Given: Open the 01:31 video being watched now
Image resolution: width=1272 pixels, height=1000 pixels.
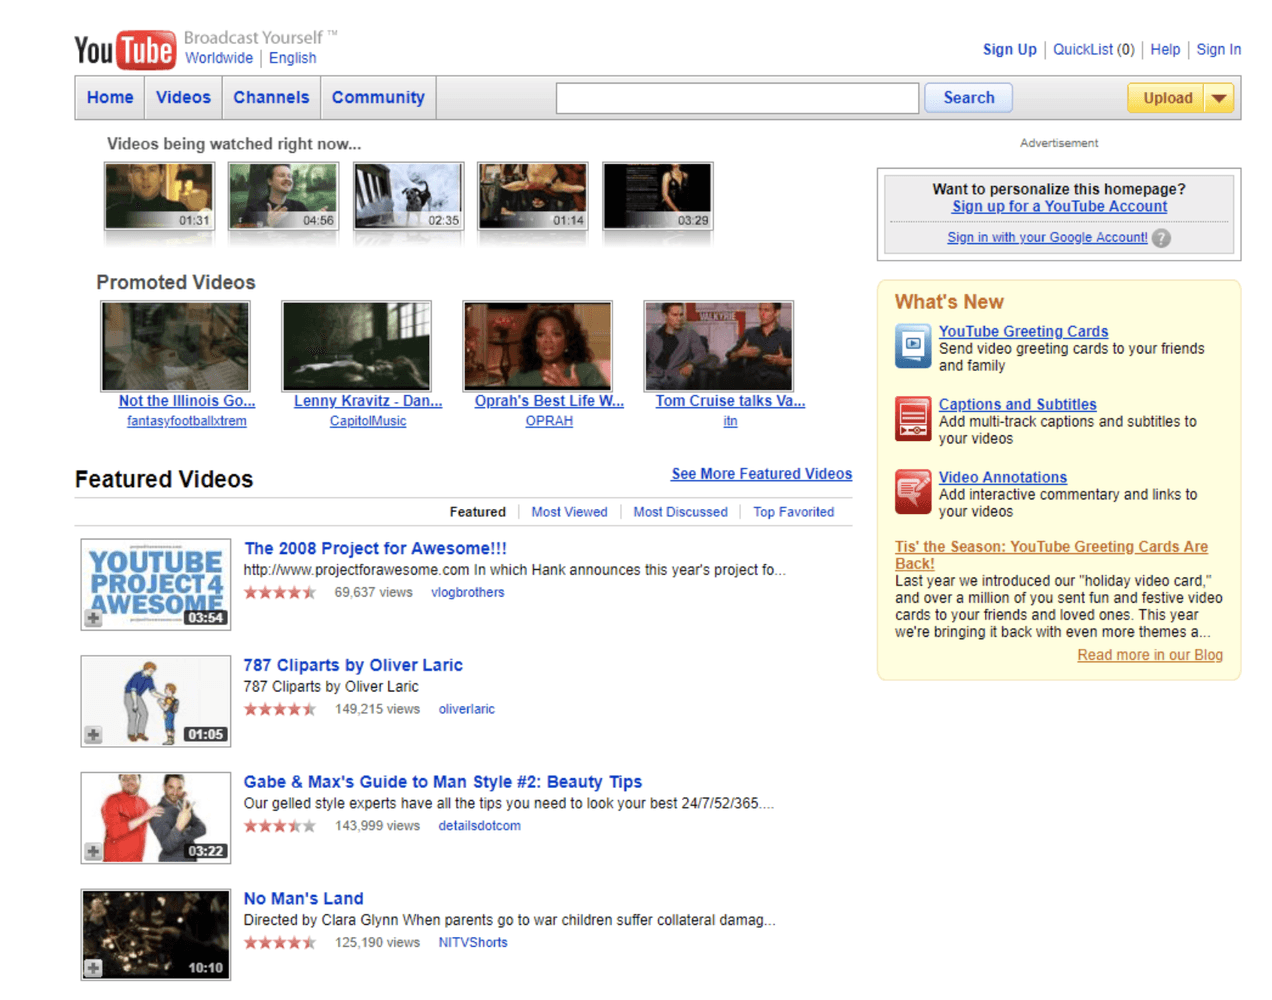Looking at the screenshot, I should tap(159, 197).
